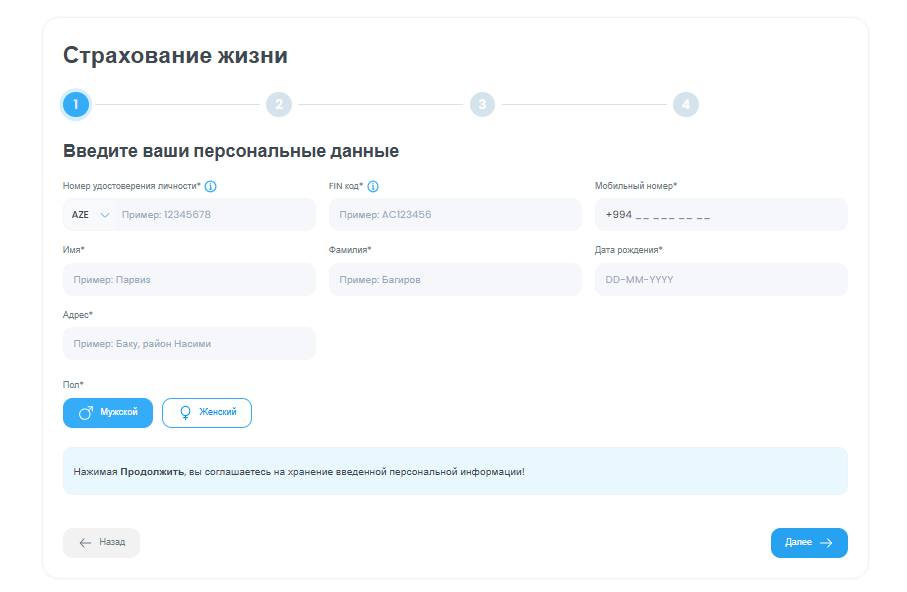Jump to step 3 of the form
Screen dimensions: 907x592
click(x=482, y=104)
